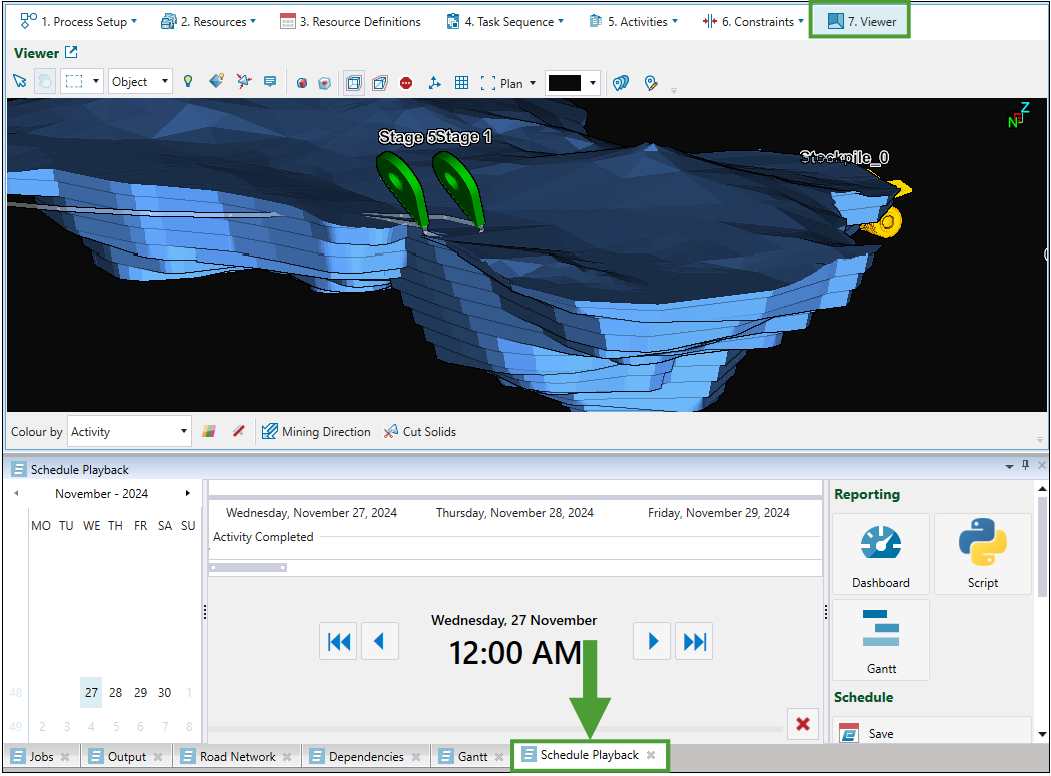Play schedule forward
Image resolution: width=1051 pixels, height=776 pixels.
(x=652, y=641)
